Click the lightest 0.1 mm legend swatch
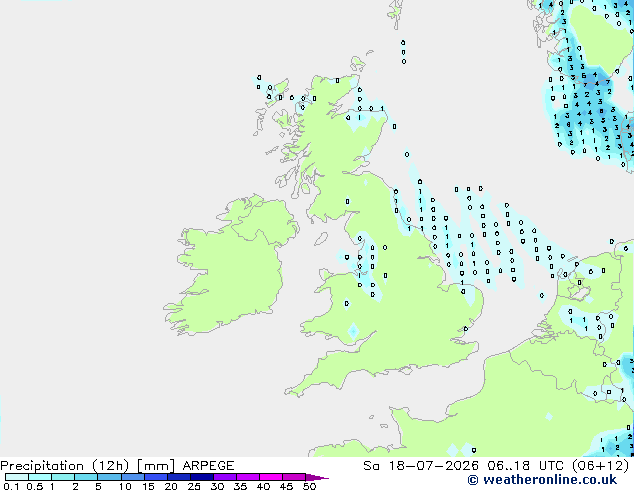 [x=17, y=477]
